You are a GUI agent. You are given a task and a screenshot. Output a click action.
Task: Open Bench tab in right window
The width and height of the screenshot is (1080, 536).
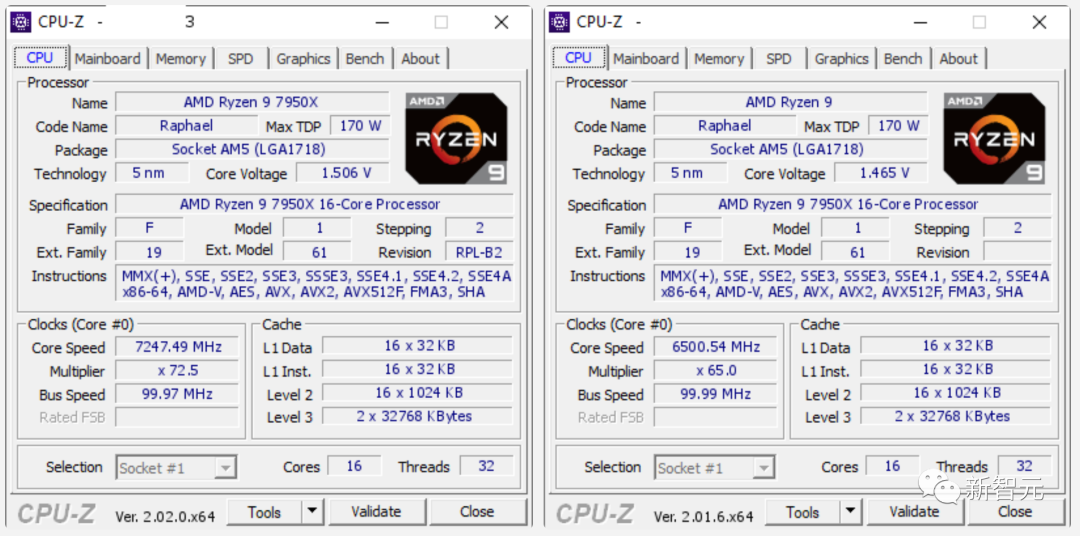coord(903,59)
